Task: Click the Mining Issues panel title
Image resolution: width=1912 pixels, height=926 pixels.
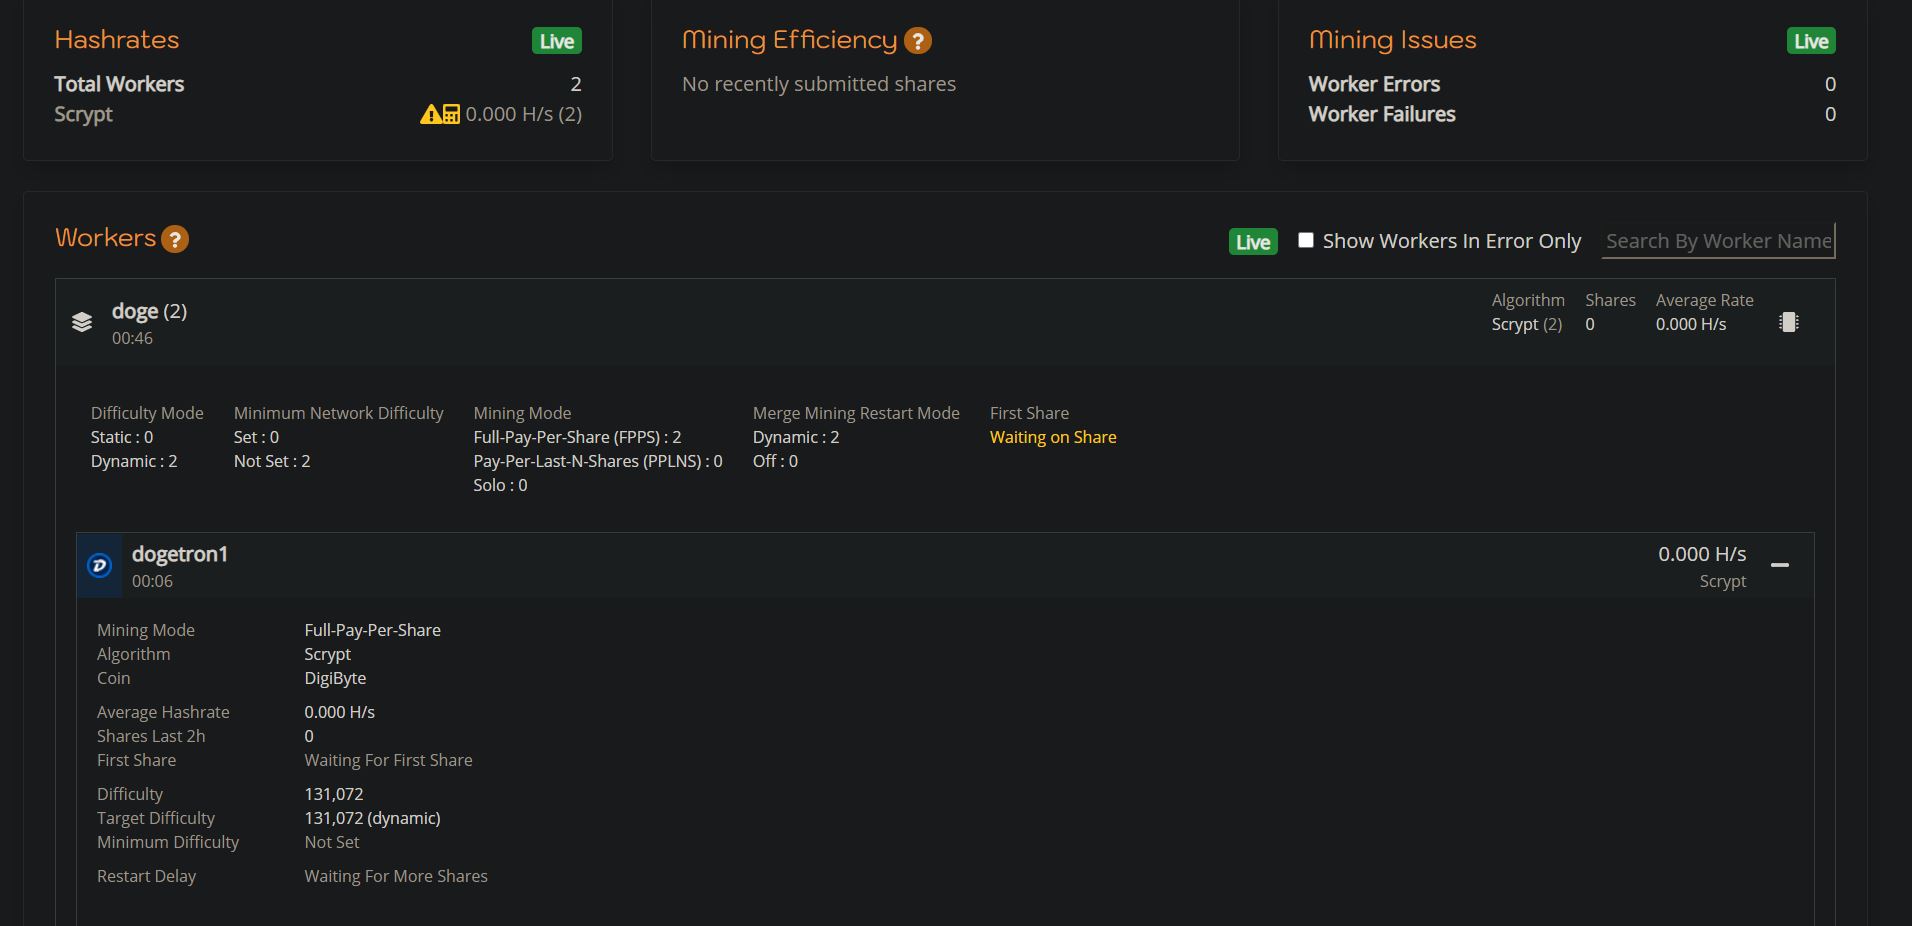Action: [1393, 40]
